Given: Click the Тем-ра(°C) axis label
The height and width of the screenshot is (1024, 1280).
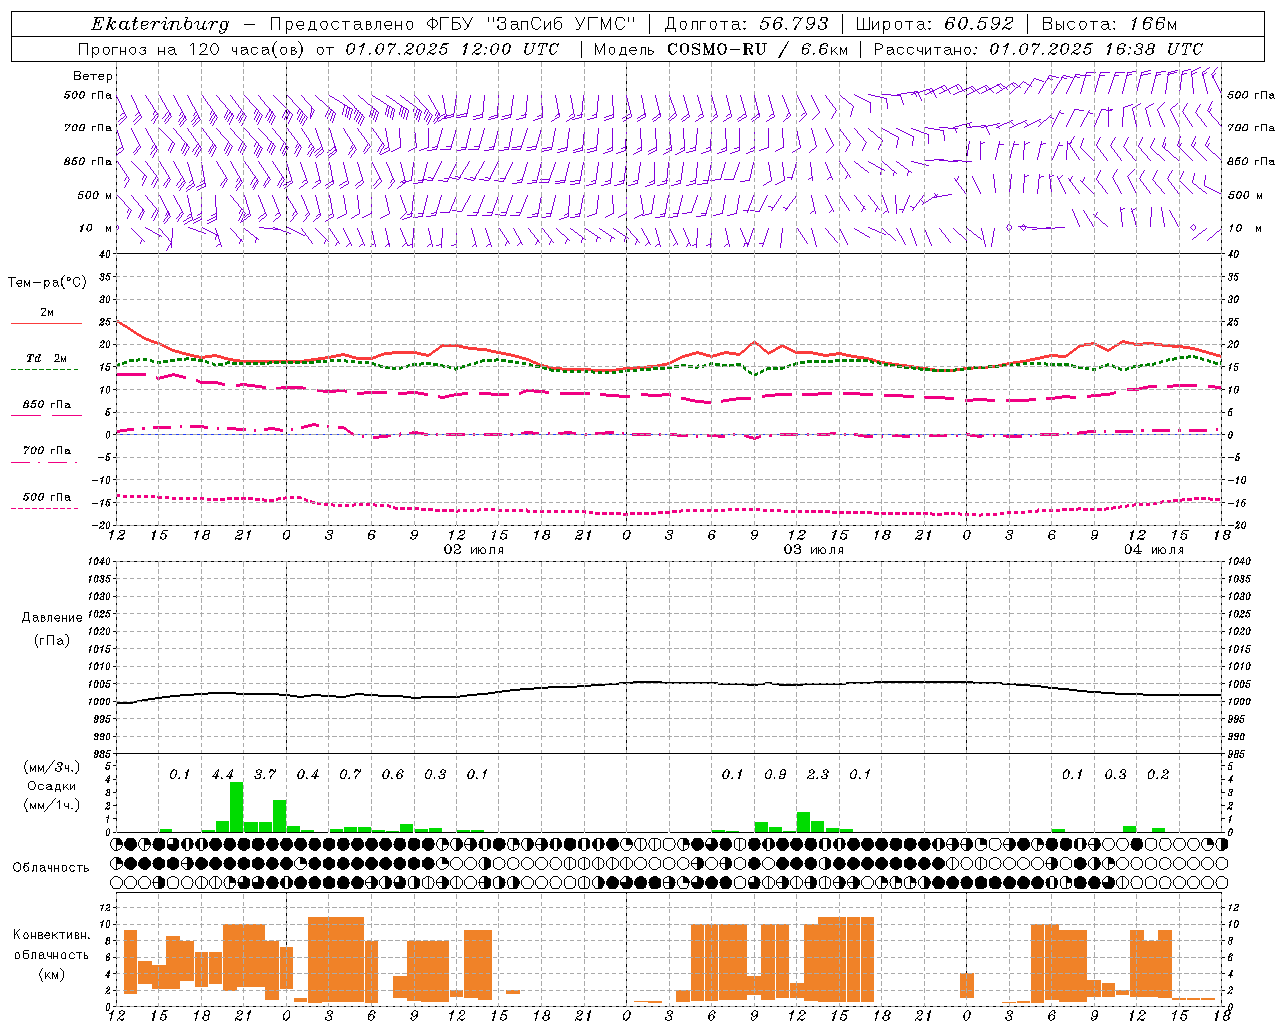Looking at the screenshot, I should pyautogui.click(x=47, y=283).
